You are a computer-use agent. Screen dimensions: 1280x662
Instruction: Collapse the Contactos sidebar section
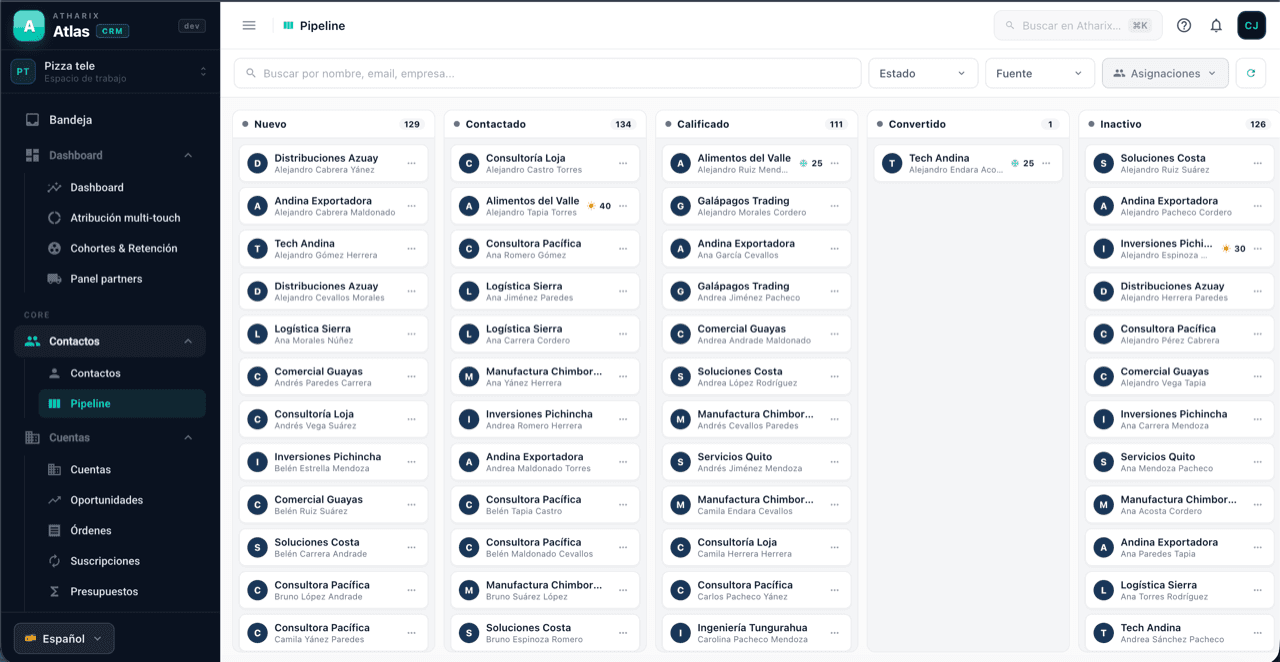(x=110, y=341)
